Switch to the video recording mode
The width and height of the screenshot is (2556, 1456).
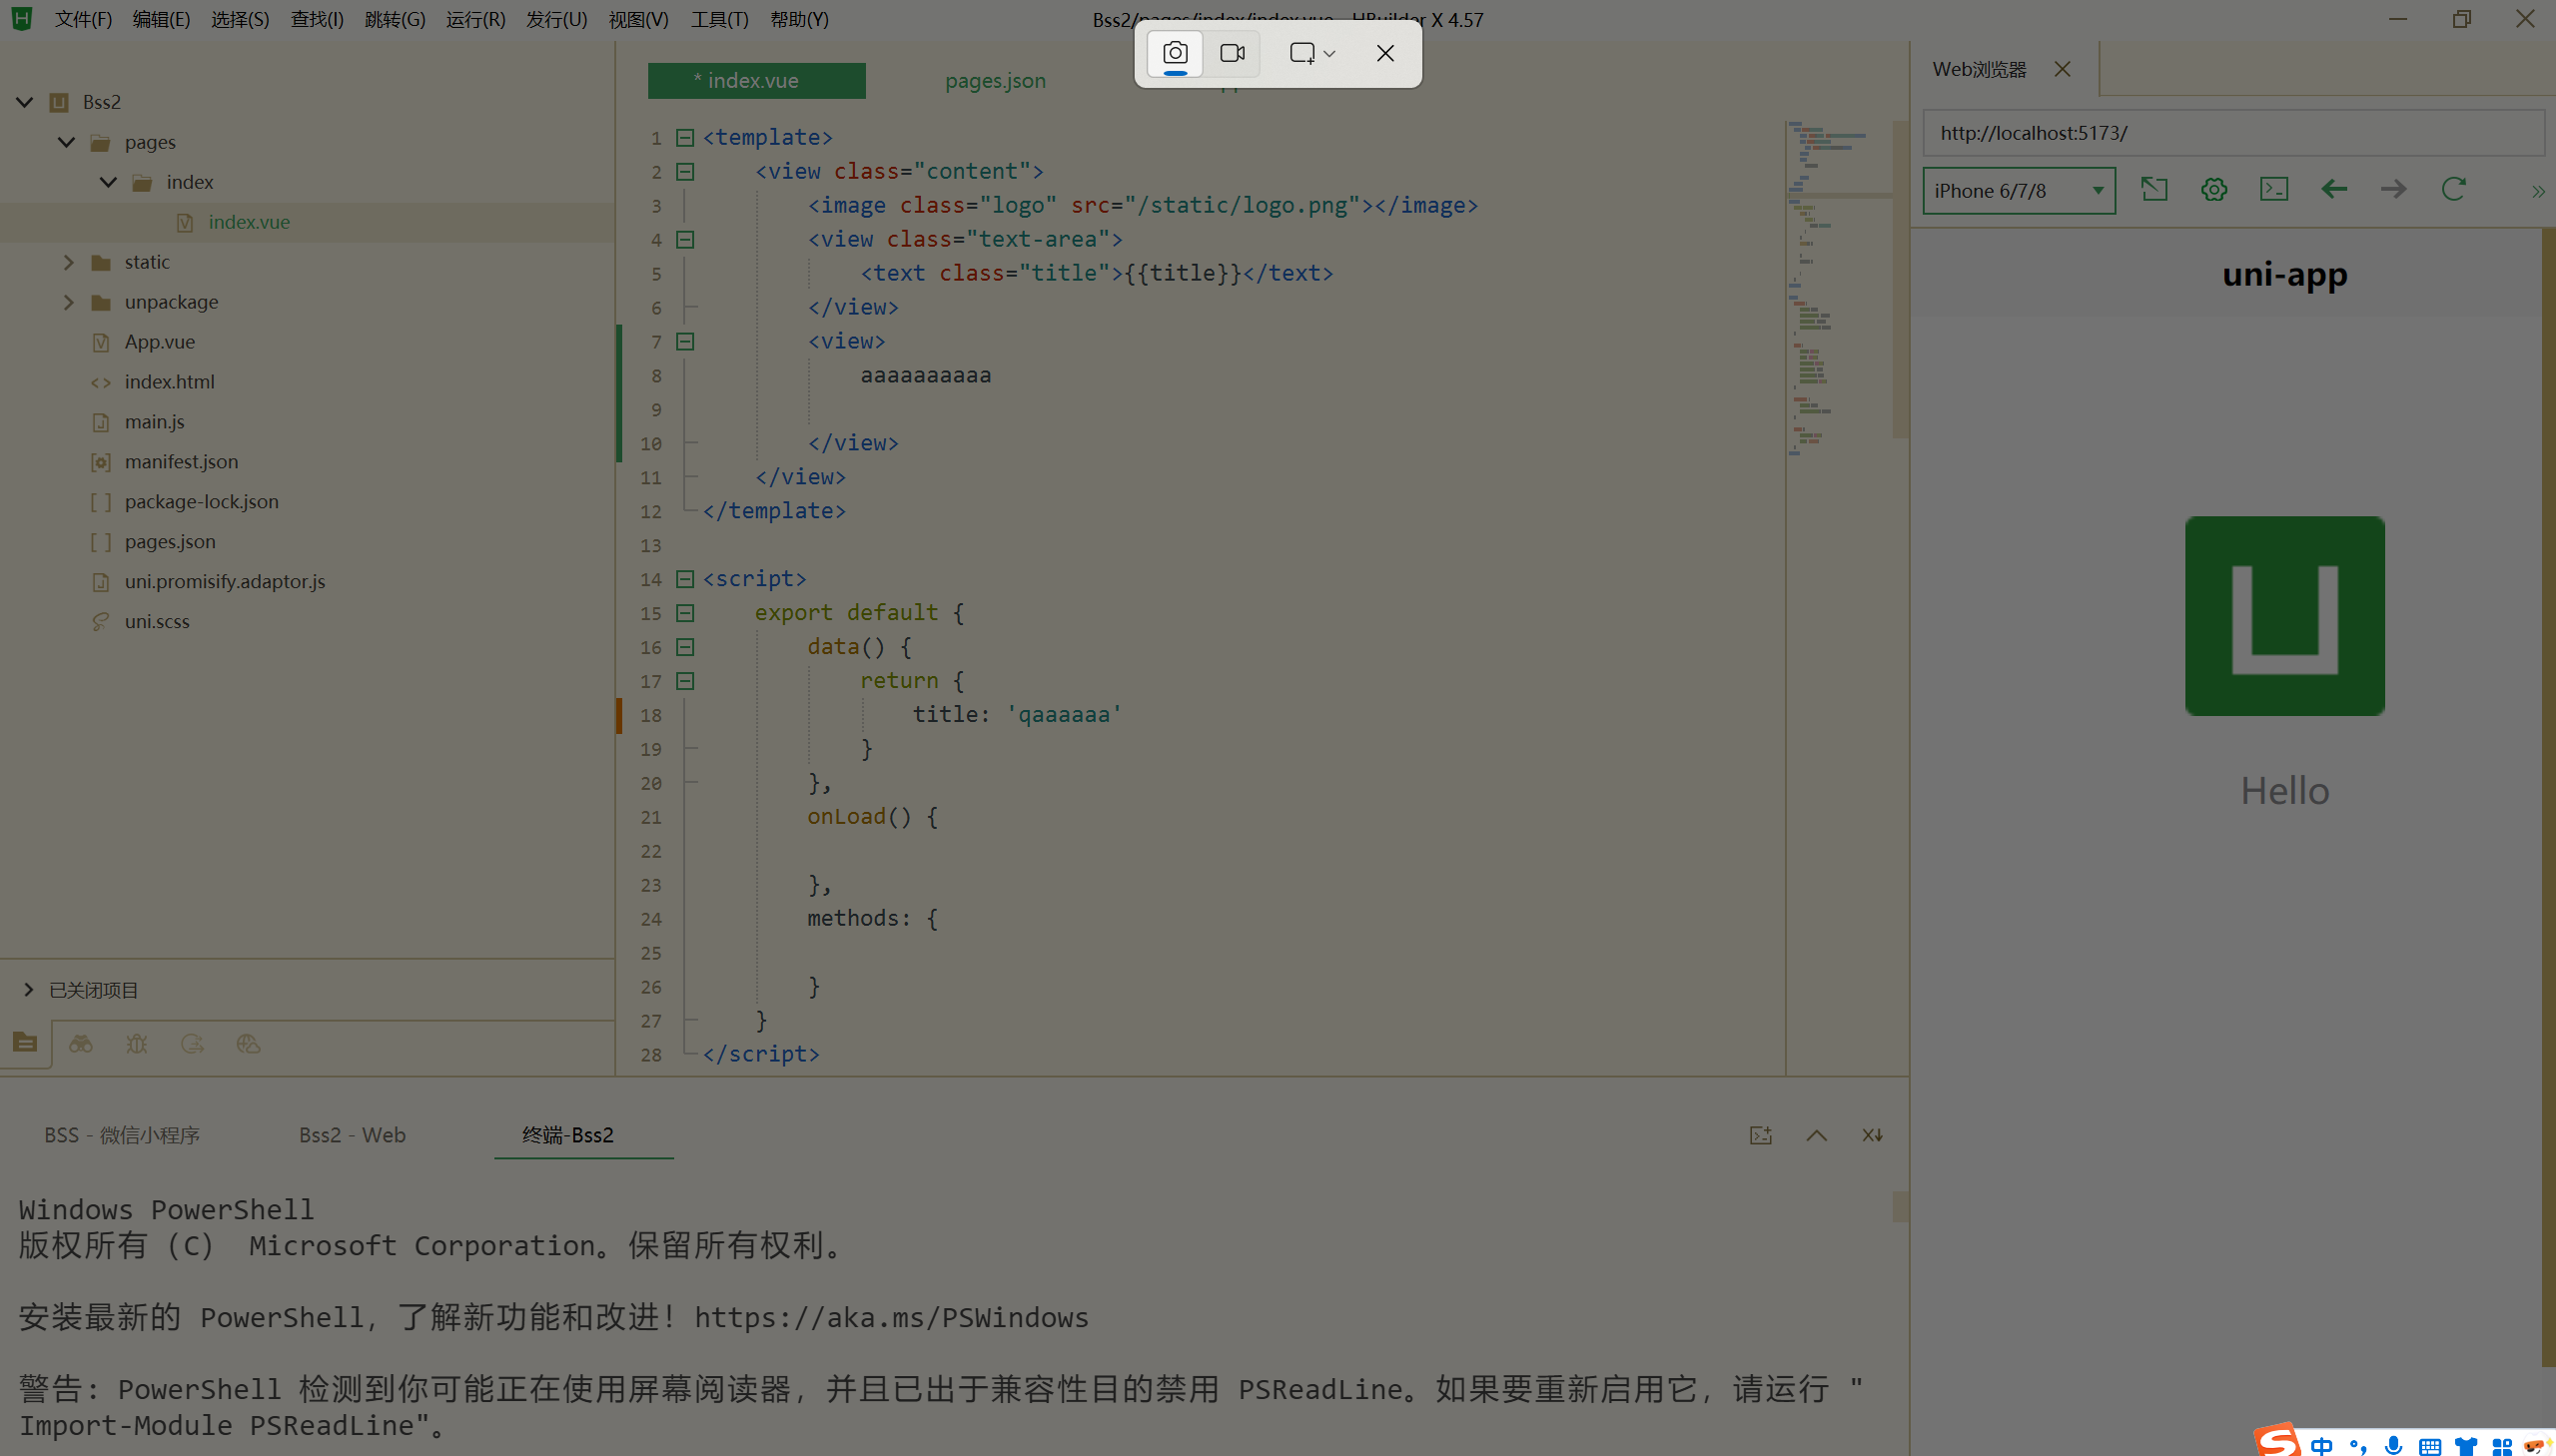(x=1232, y=53)
